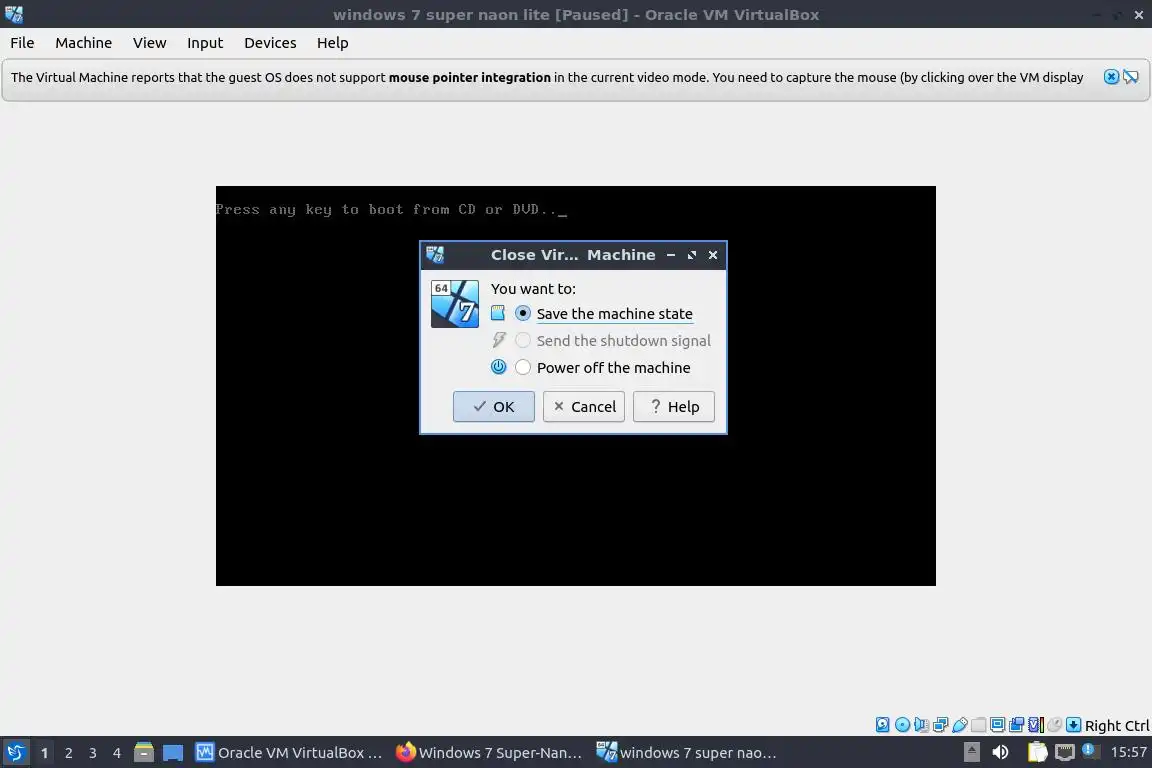Switch to virtual desktop 4
This screenshot has width=1152, height=768.
117,753
